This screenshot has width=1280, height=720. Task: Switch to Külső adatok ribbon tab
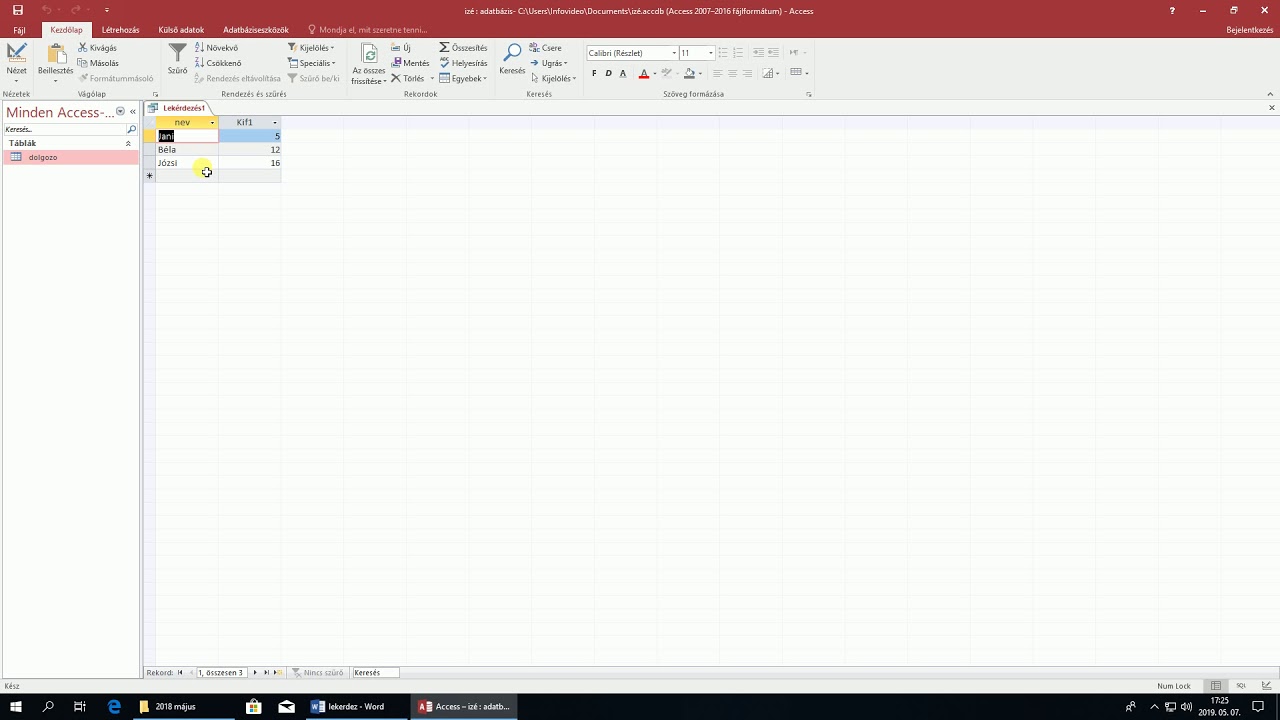tap(181, 30)
